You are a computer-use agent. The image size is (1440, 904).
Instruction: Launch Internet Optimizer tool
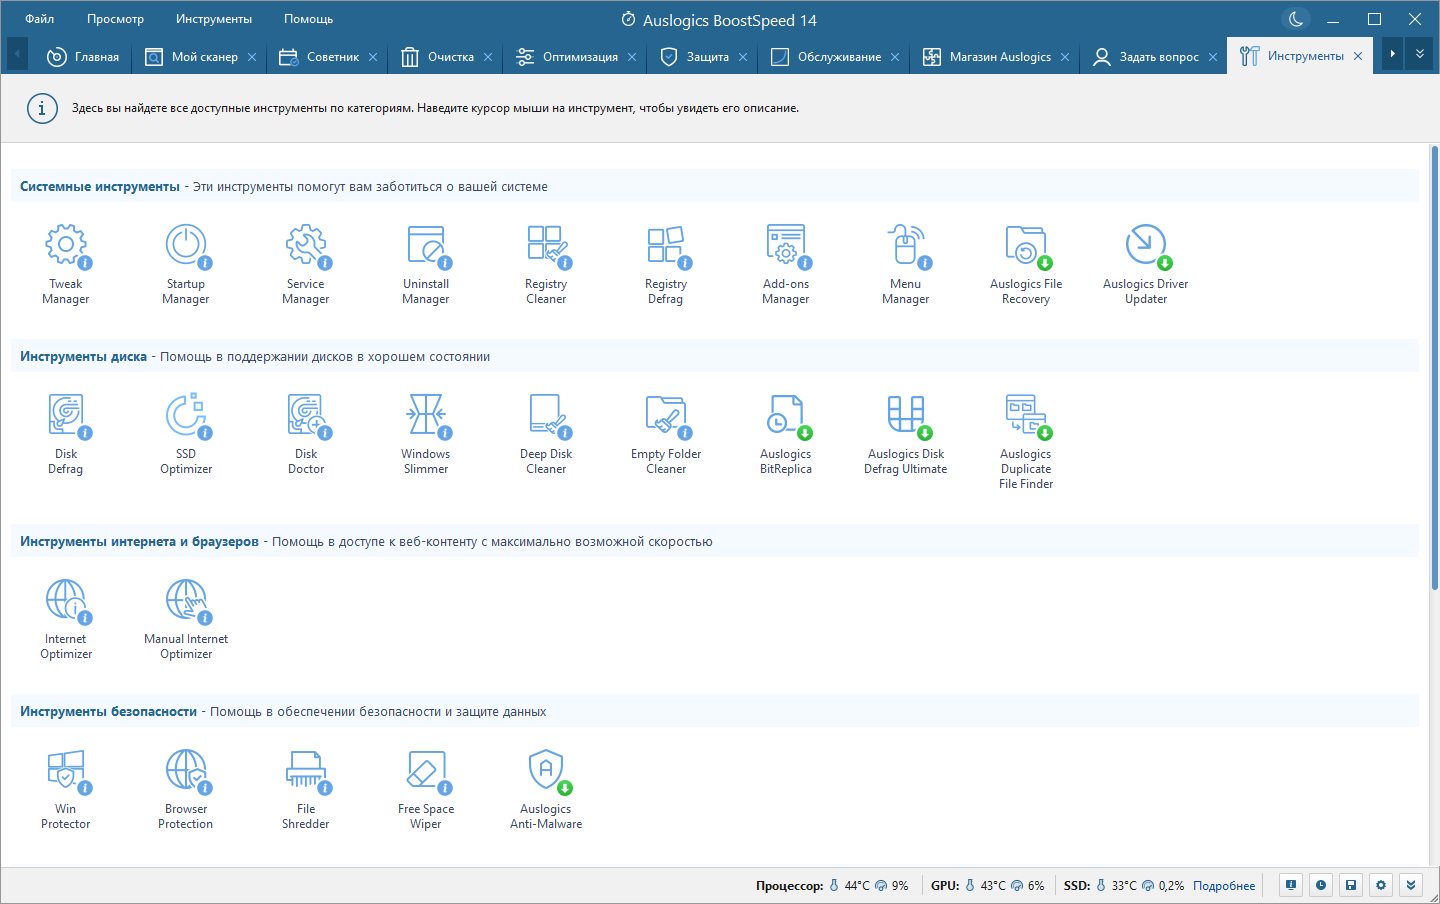point(66,619)
